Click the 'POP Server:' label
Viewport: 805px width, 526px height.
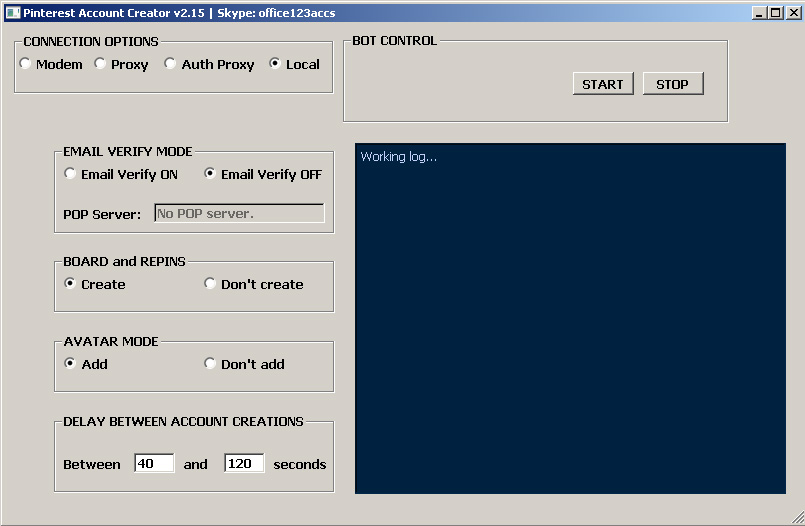click(x=102, y=215)
